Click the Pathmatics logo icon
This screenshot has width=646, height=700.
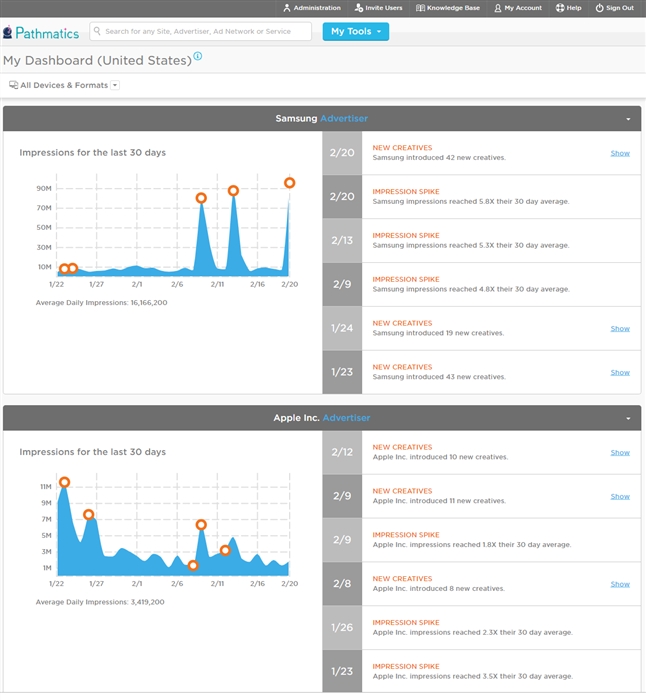(8, 32)
